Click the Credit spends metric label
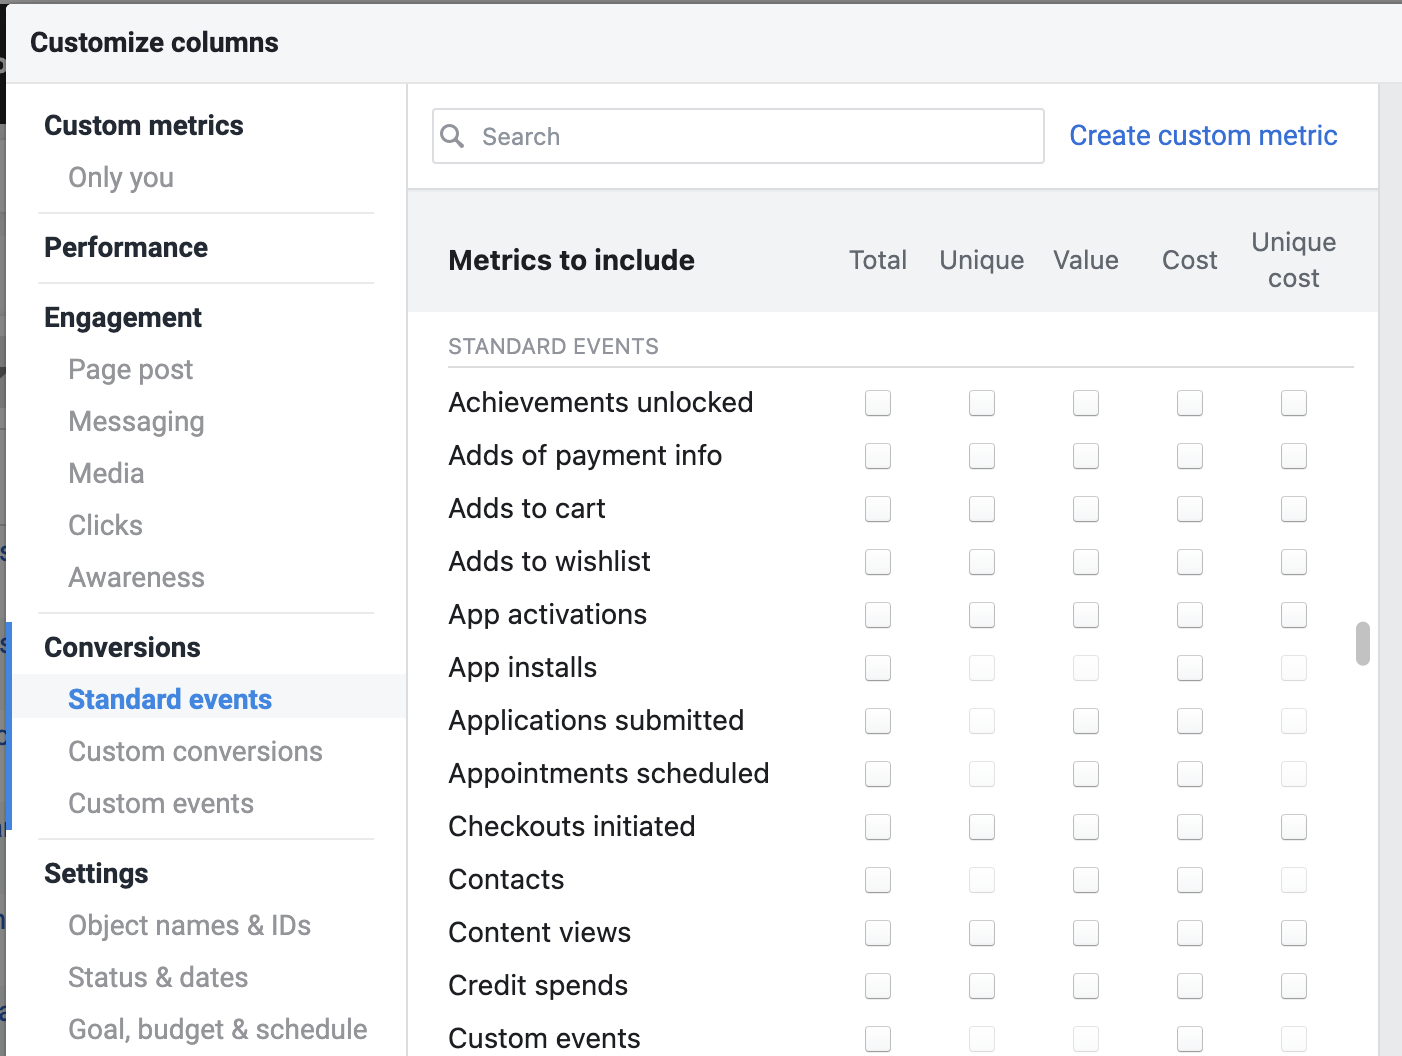Image resolution: width=1402 pixels, height=1056 pixels. point(538,985)
